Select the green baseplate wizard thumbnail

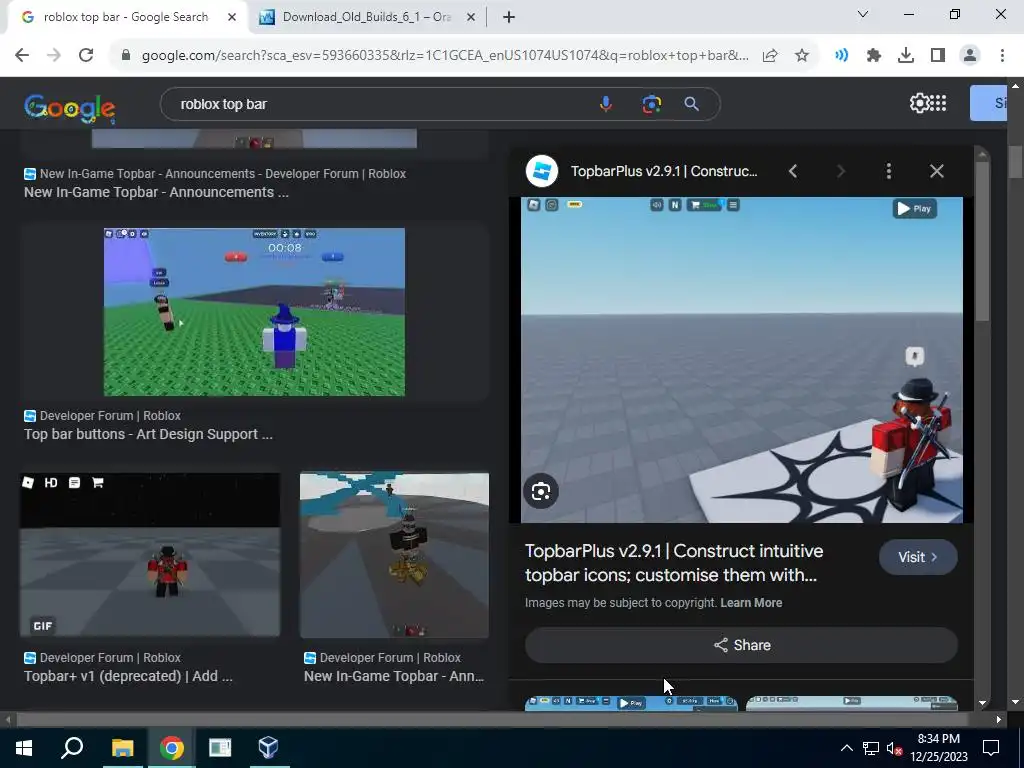[254, 312]
